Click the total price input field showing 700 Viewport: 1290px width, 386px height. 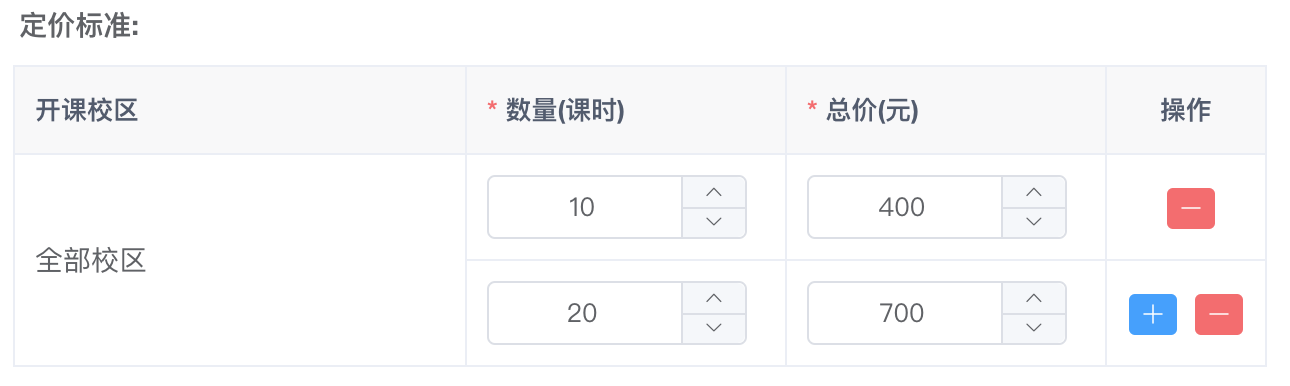click(904, 313)
